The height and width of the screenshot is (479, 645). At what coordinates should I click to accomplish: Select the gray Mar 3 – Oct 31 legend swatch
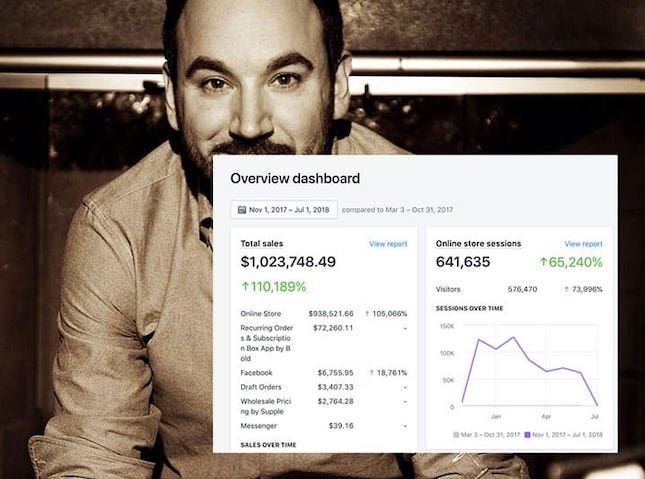456,435
